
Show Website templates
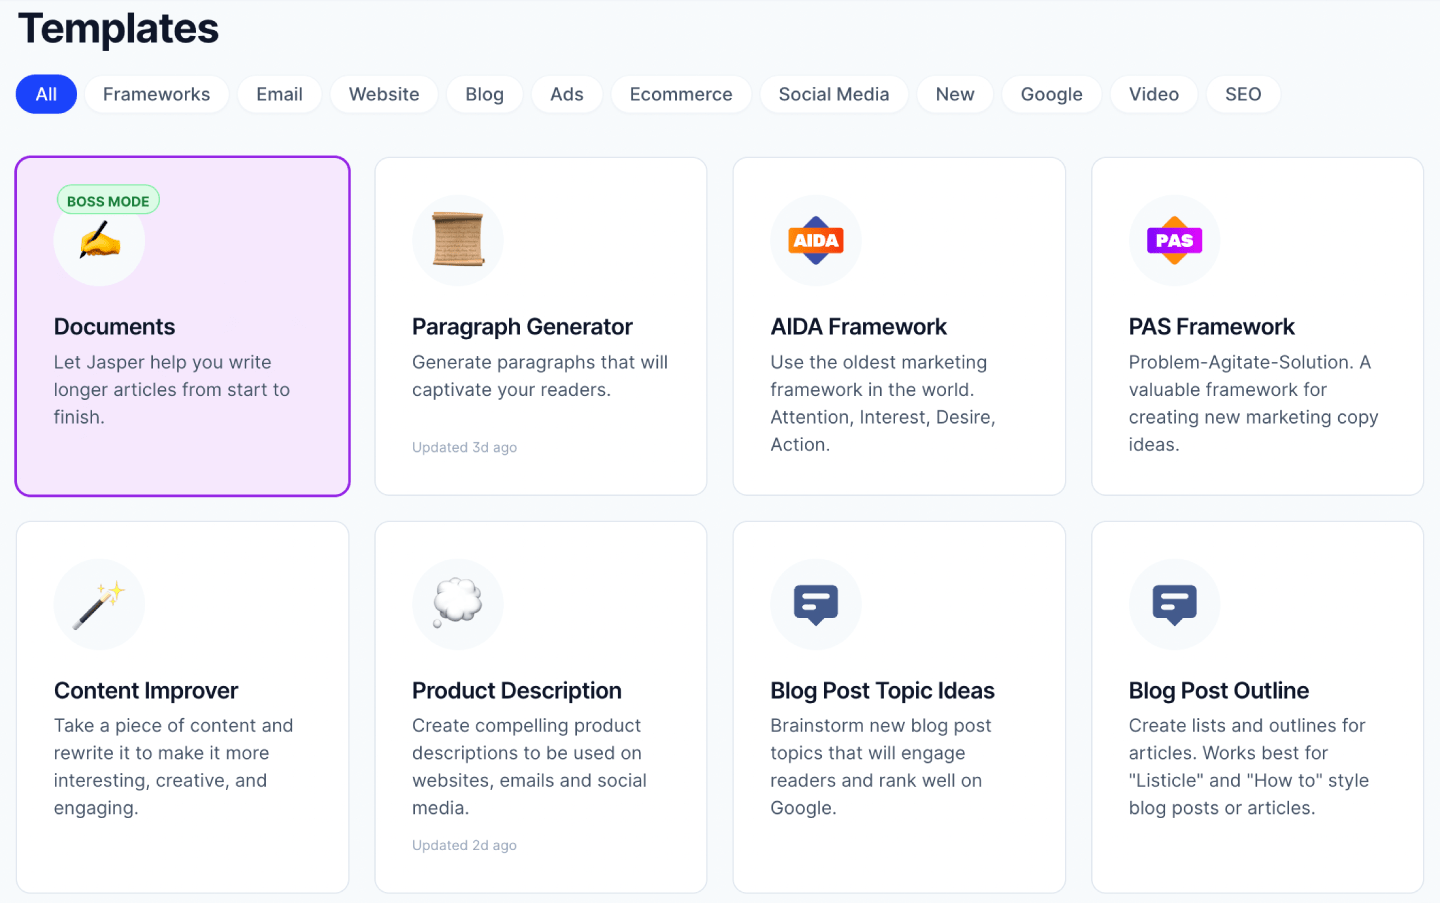pos(384,94)
